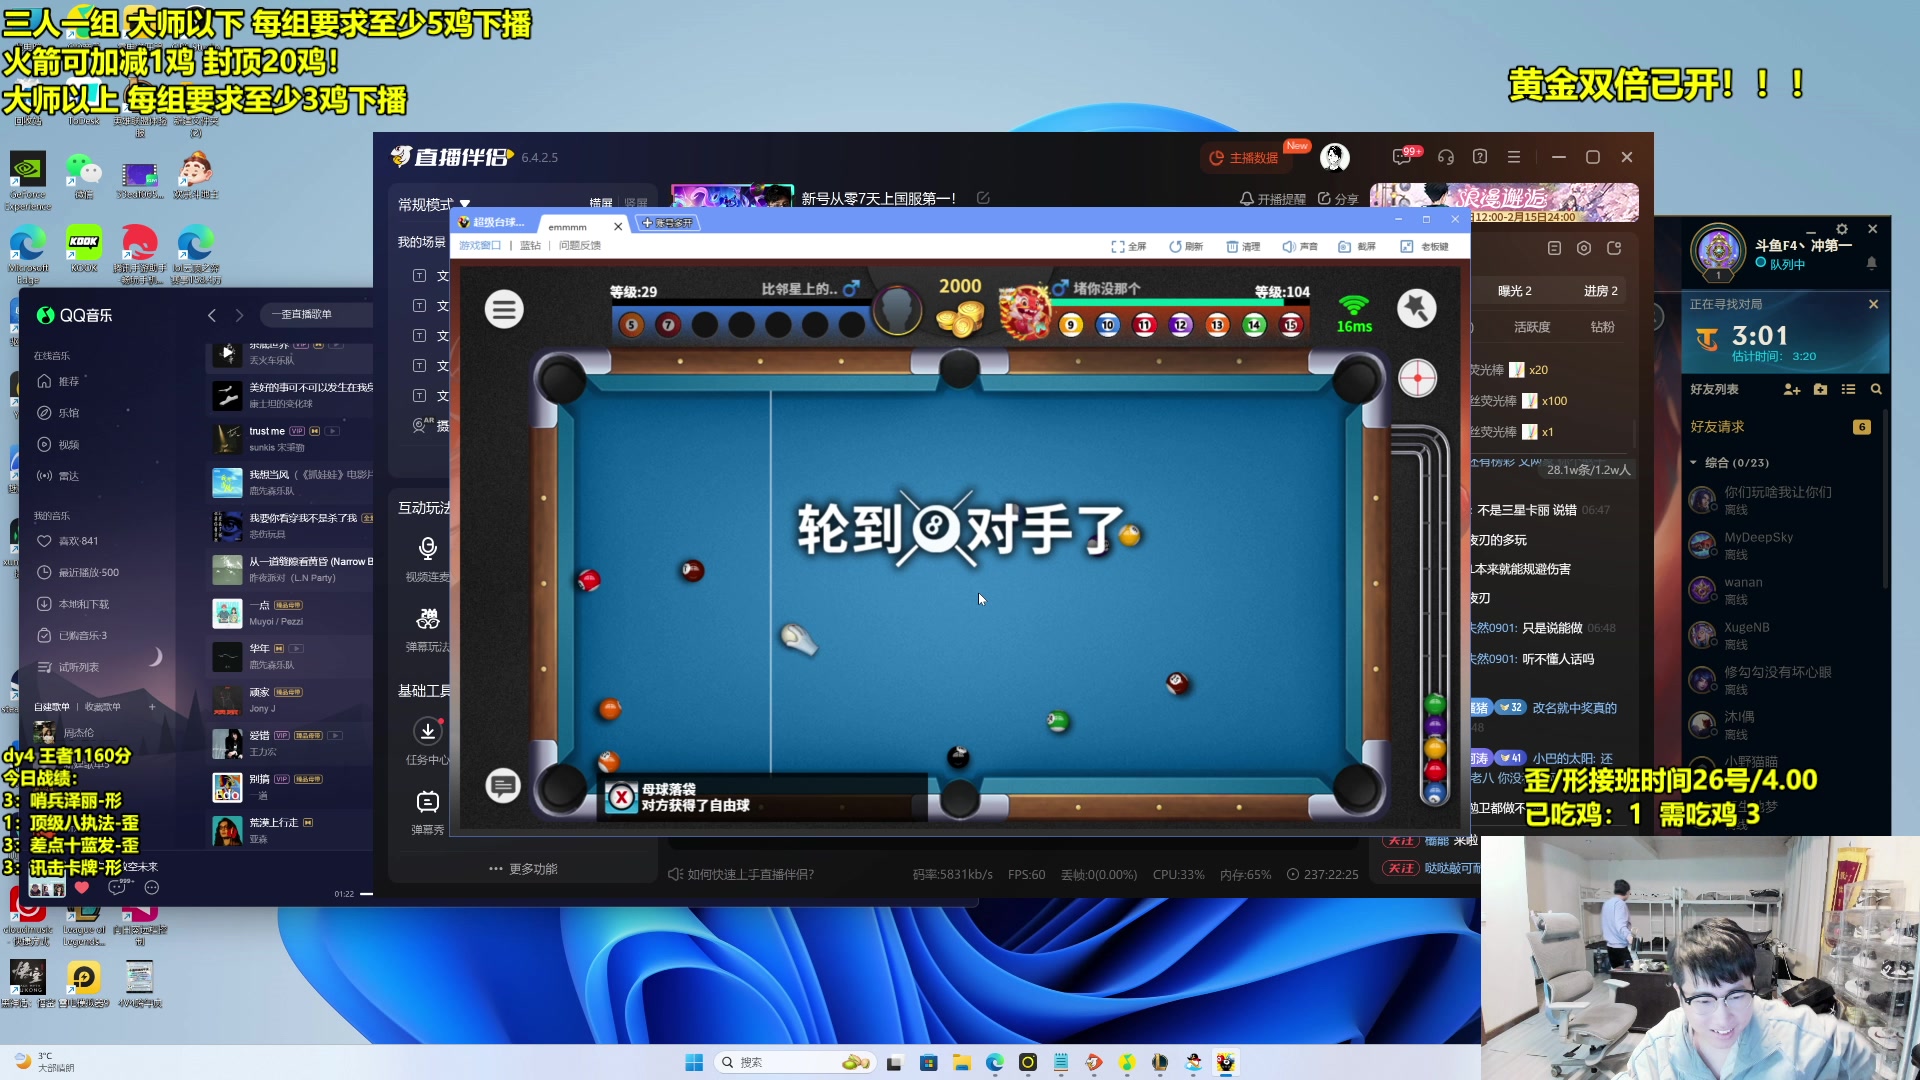
Task: Open the billiards game chat bubble
Action: click(x=503, y=786)
